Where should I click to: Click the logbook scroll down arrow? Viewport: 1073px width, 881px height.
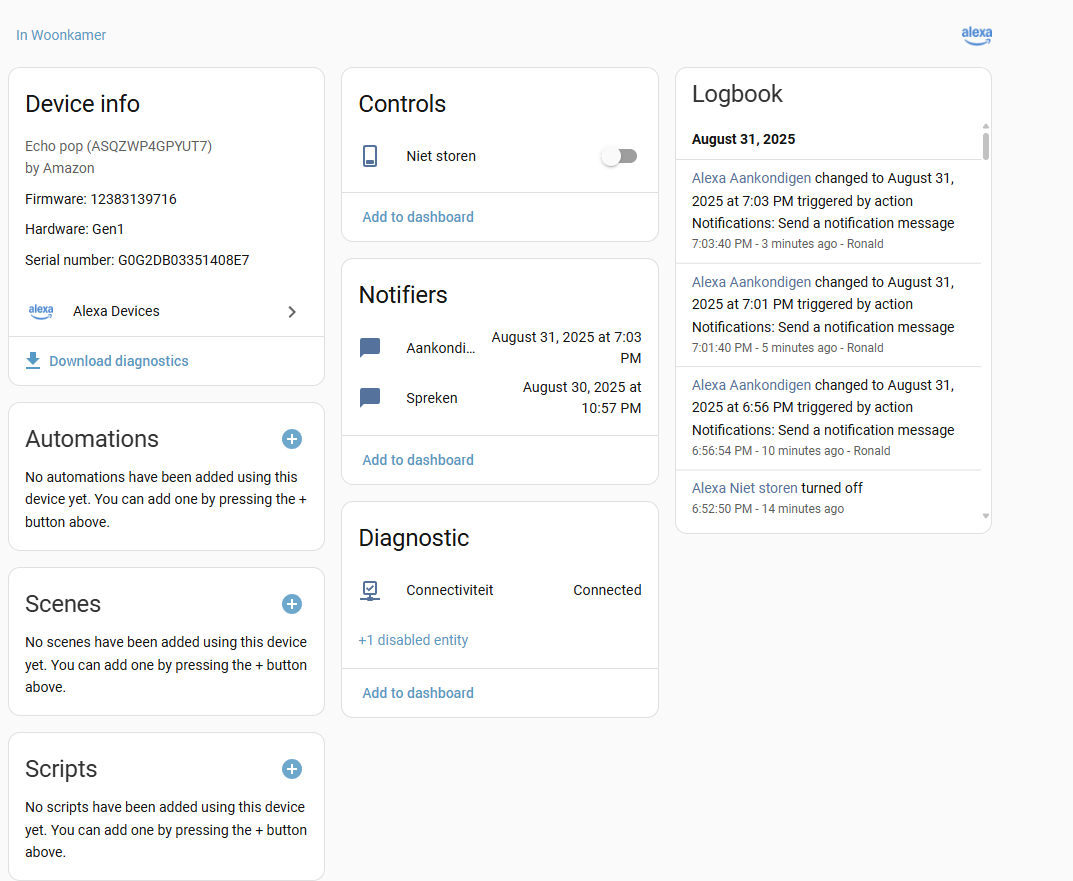pos(986,516)
